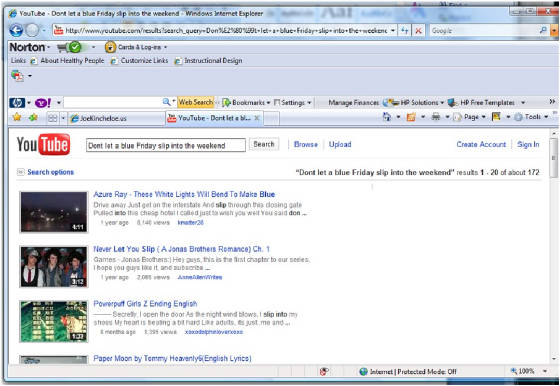Click the browser Forward arrow button
The height and width of the screenshot is (386, 560).
[32, 30]
